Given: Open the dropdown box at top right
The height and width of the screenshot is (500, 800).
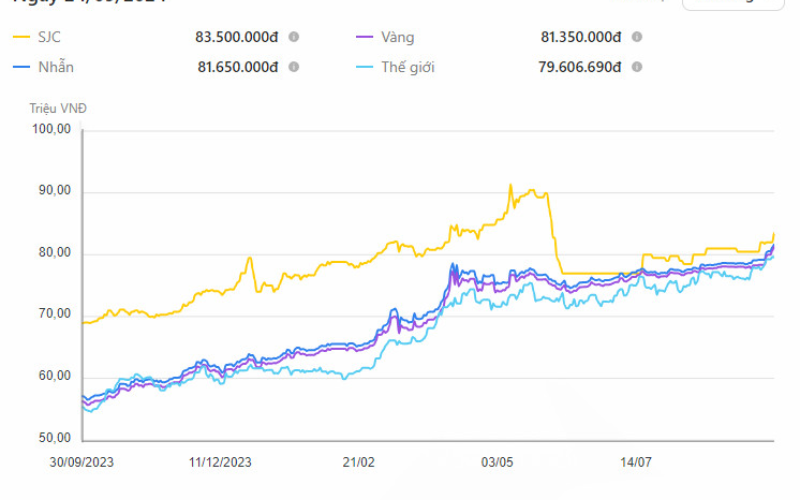Looking at the screenshot, I should (733, 4).
